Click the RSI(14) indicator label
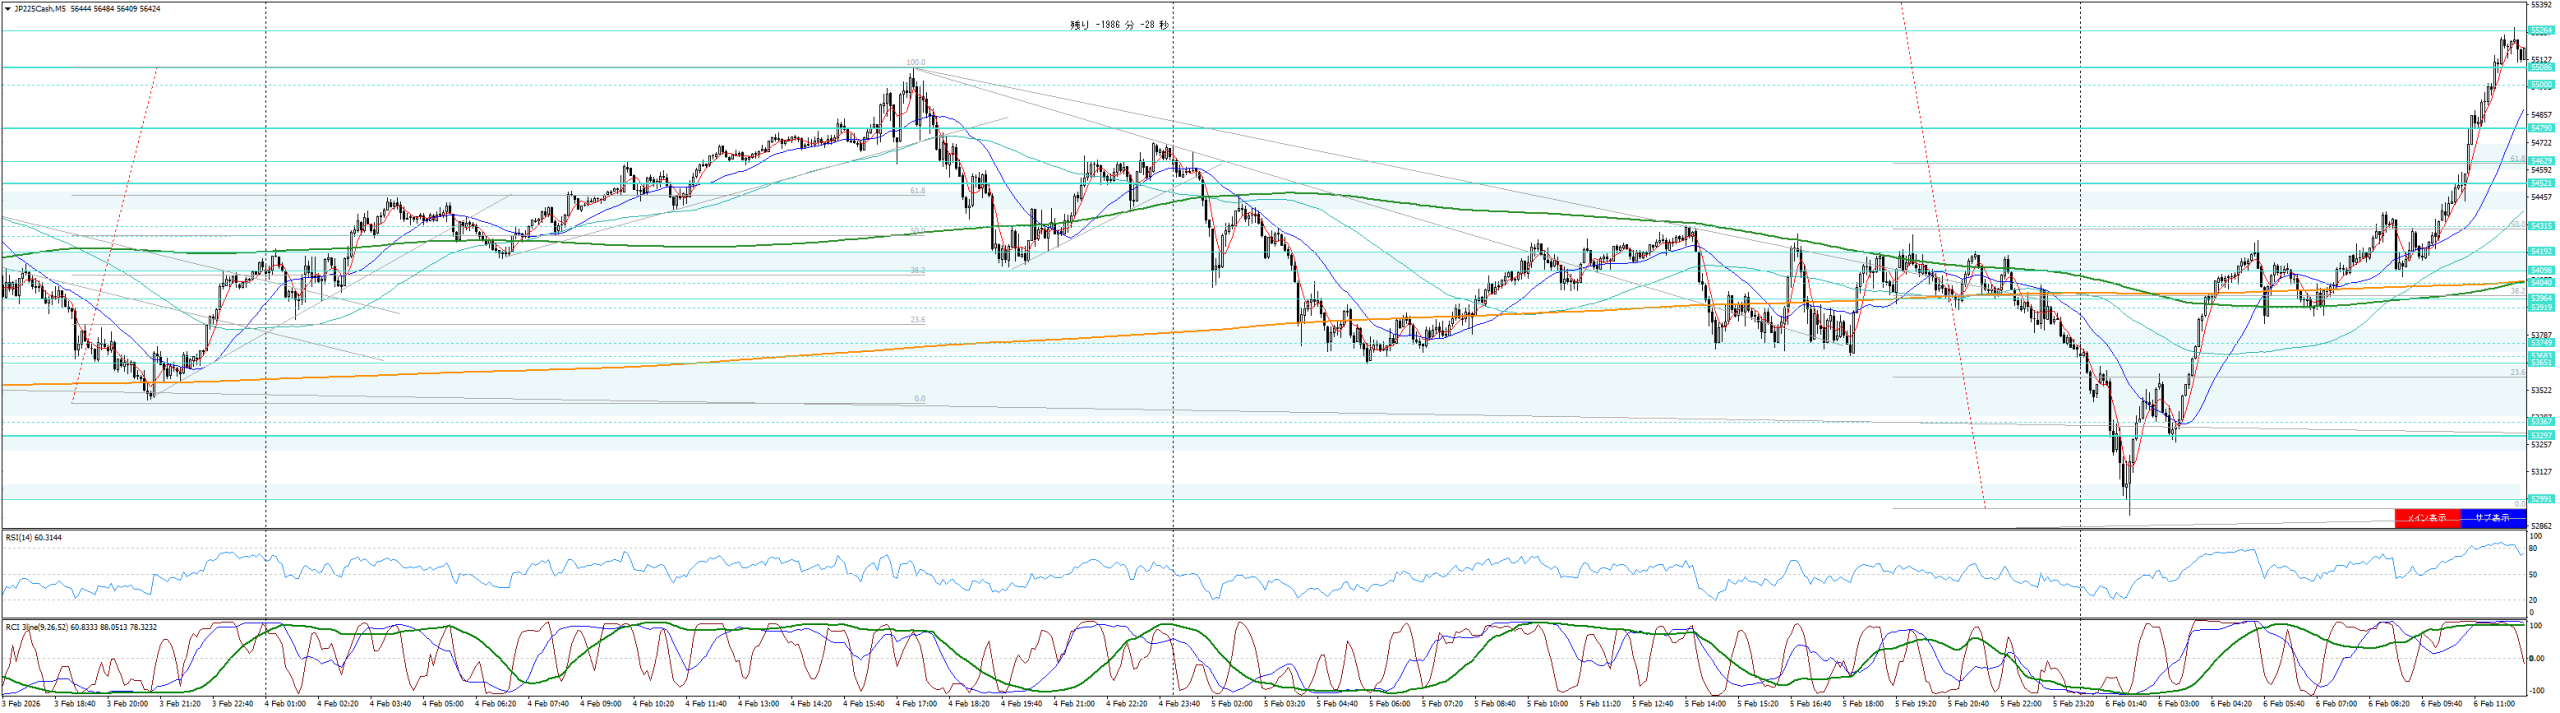Screen dimensions: 2560x713 point(33,538)
